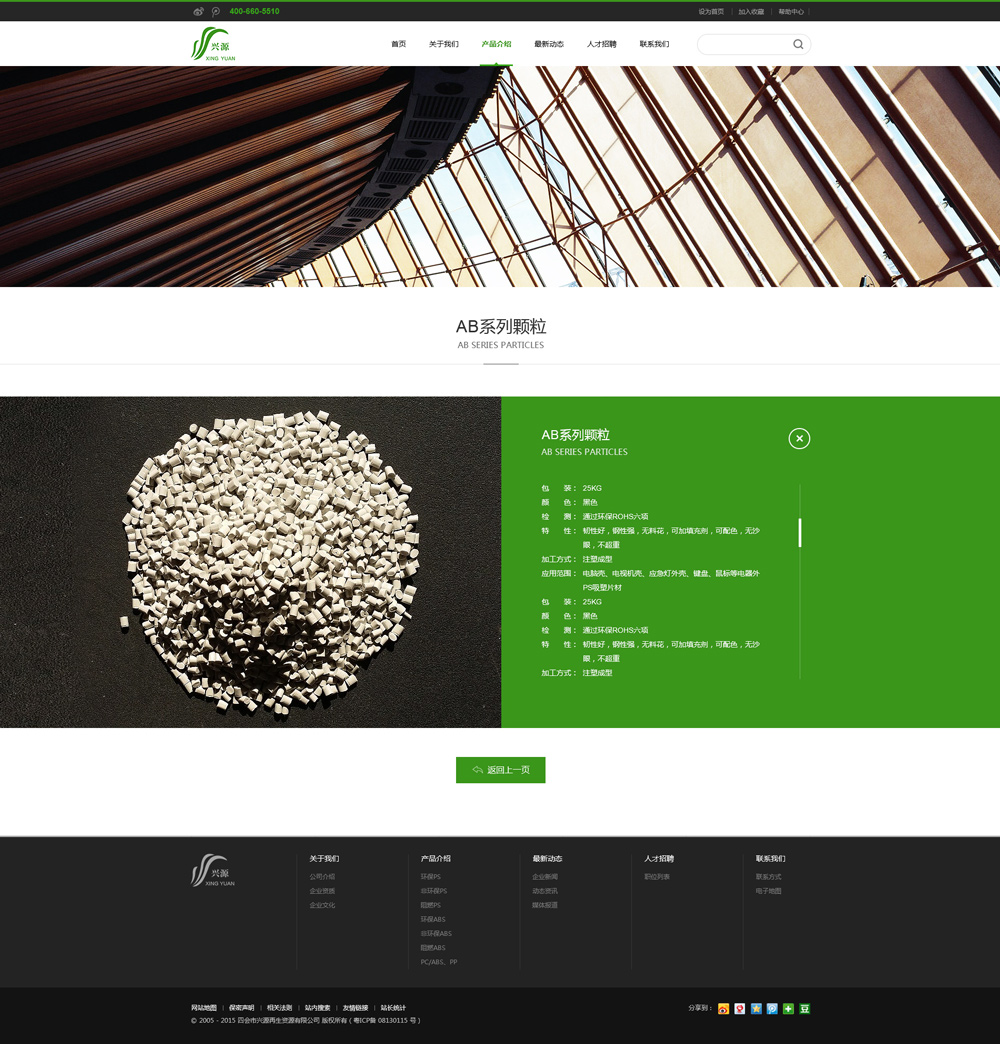Image resolution: width=1000 pixels, height=1044 pixels.
Task: Go to 人才招聘 in top navigation
Action: pyautogui.click(x=601, y=44)
